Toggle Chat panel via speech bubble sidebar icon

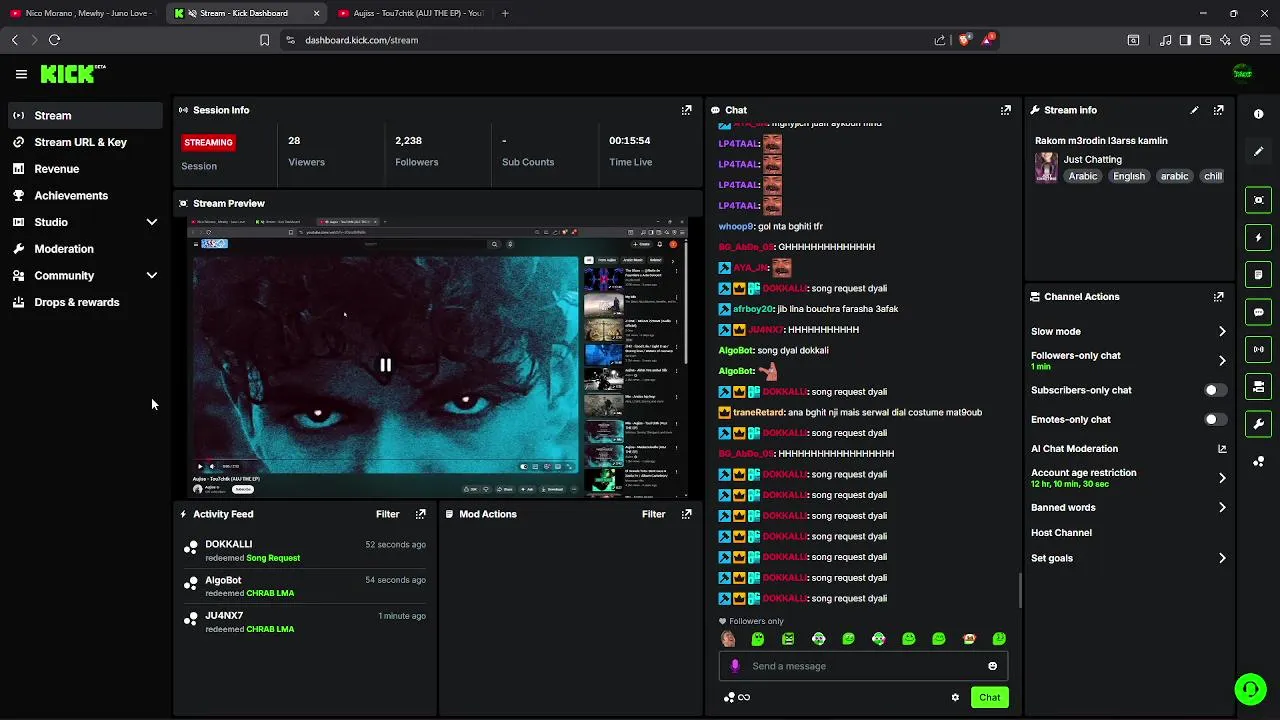(1258, 312)
